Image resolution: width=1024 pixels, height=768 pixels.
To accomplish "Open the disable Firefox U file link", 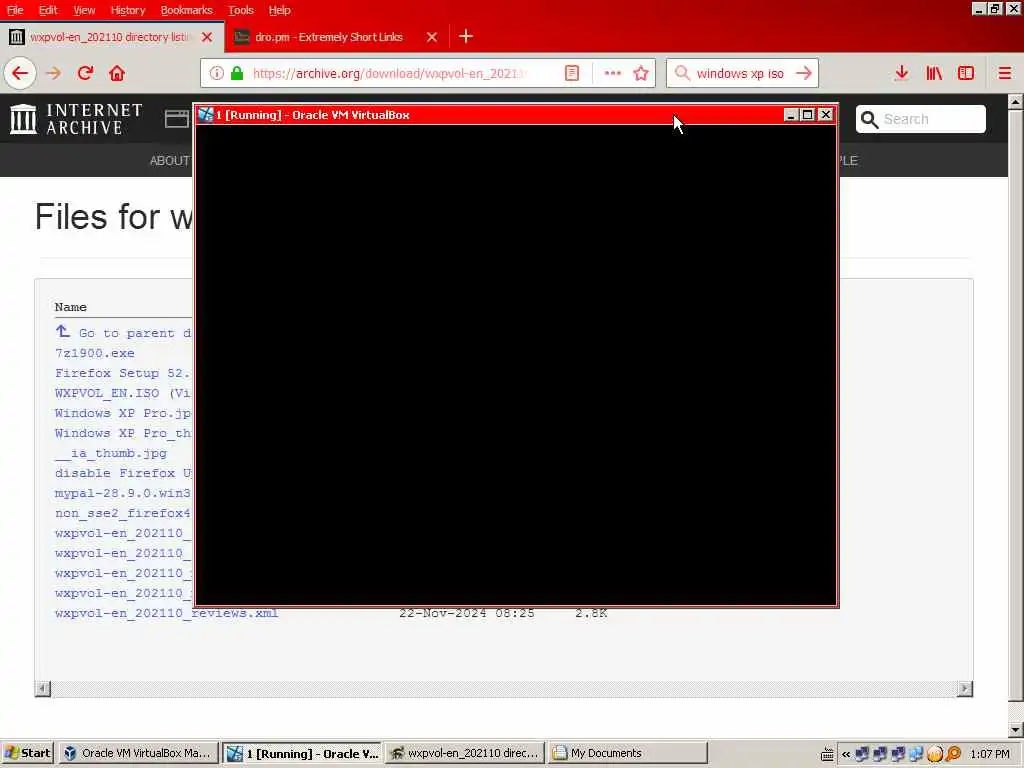I will click(123, 473).
